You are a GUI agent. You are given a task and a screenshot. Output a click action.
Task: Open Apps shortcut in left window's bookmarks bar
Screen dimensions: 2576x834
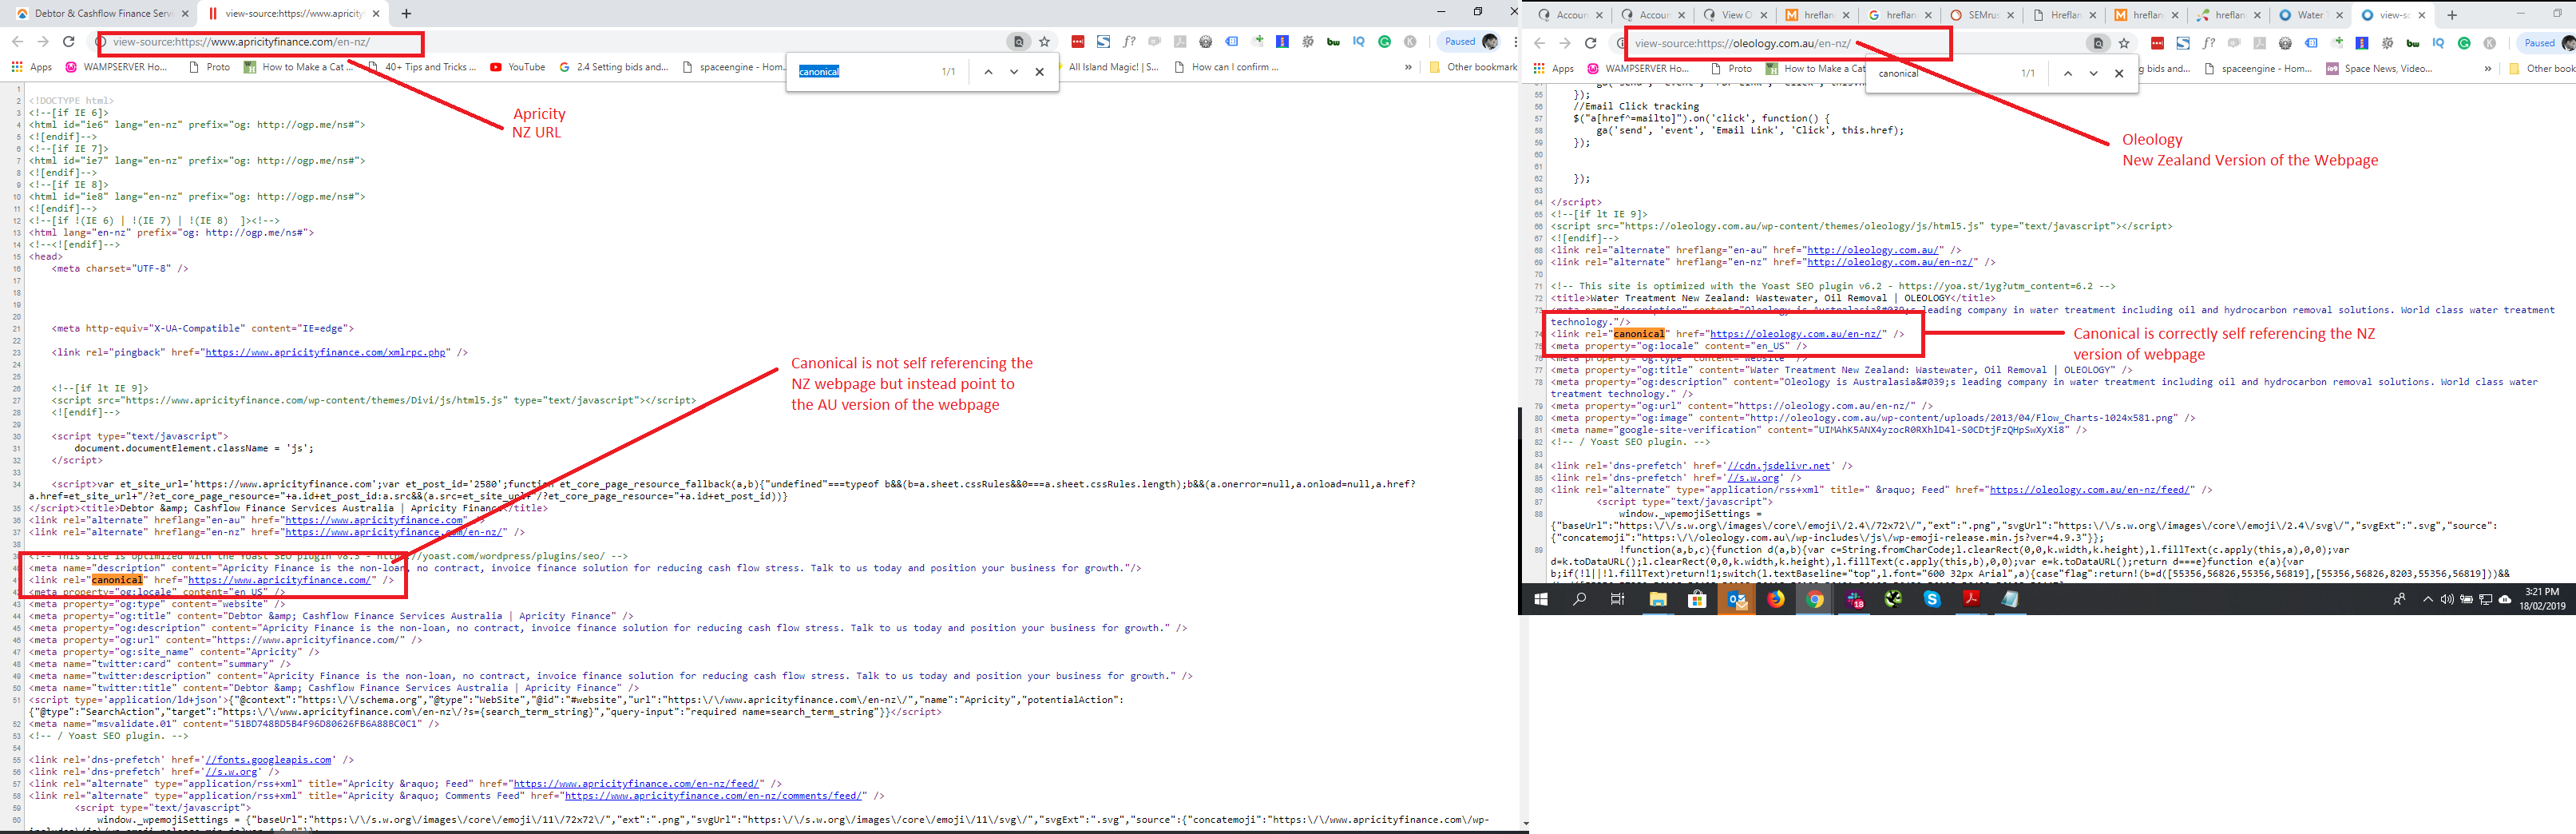click(x=31, y=67)
